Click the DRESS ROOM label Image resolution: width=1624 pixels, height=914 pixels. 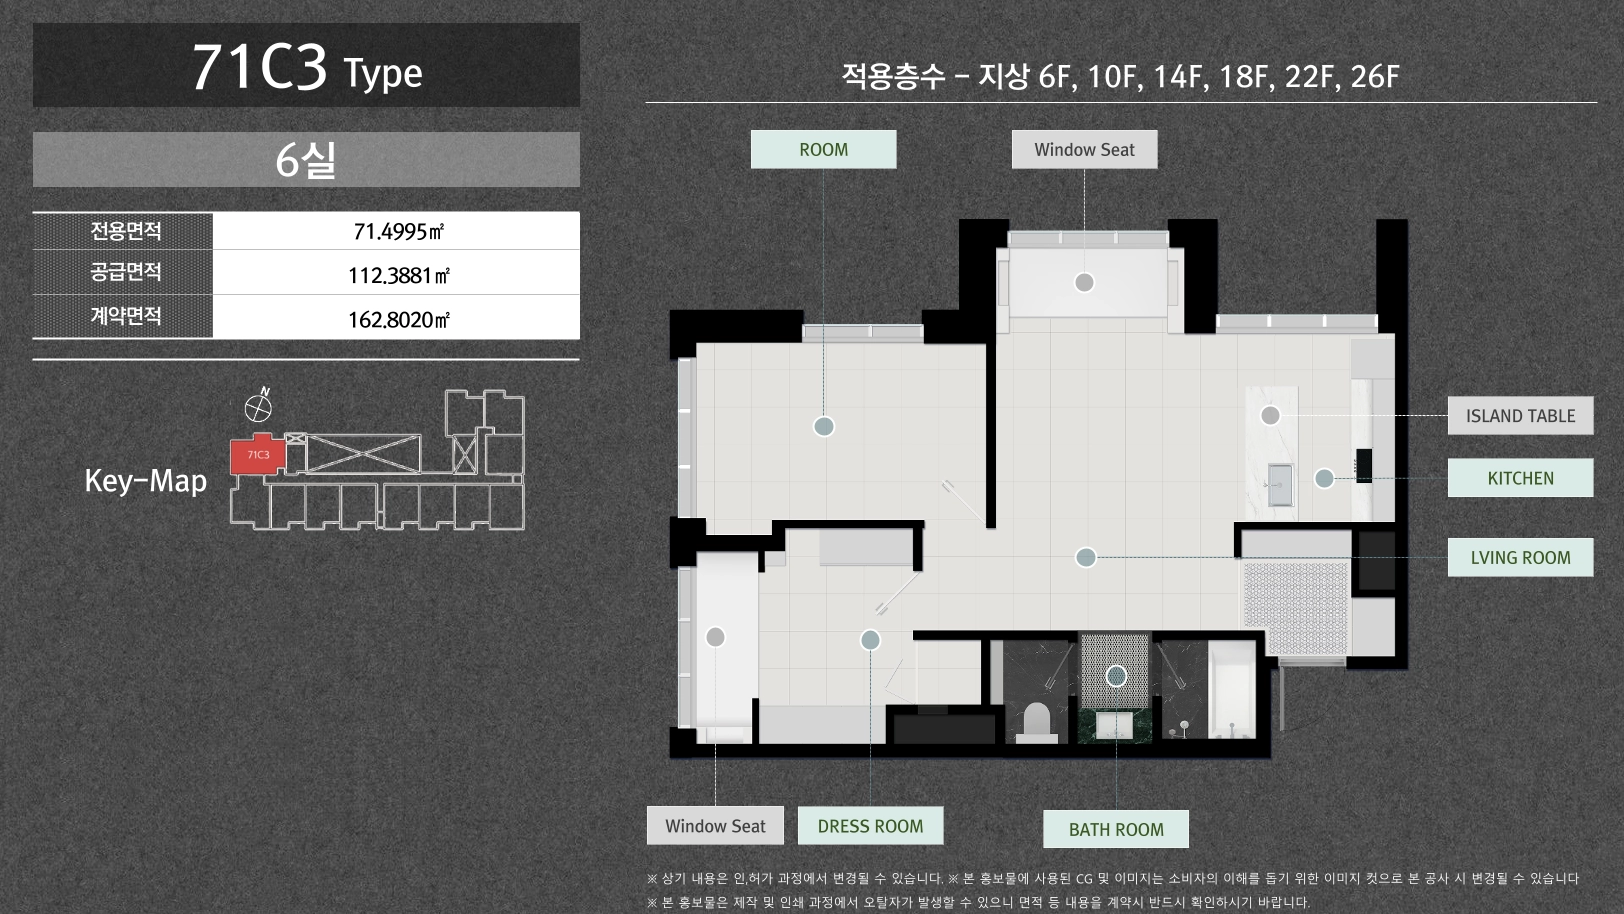pyautogui.click(x=870, y=826)
